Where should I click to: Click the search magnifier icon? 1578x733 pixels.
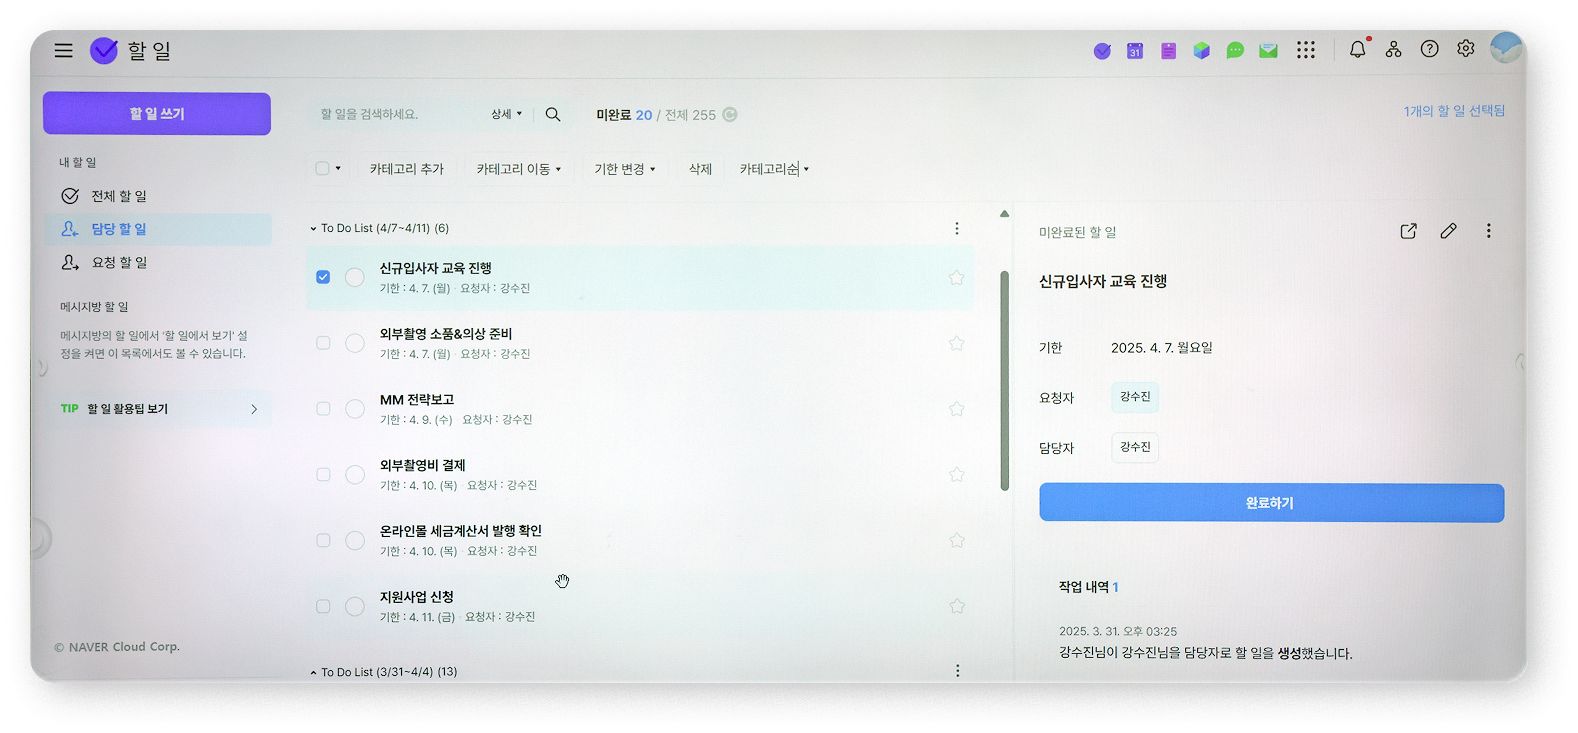pos(553,115)
